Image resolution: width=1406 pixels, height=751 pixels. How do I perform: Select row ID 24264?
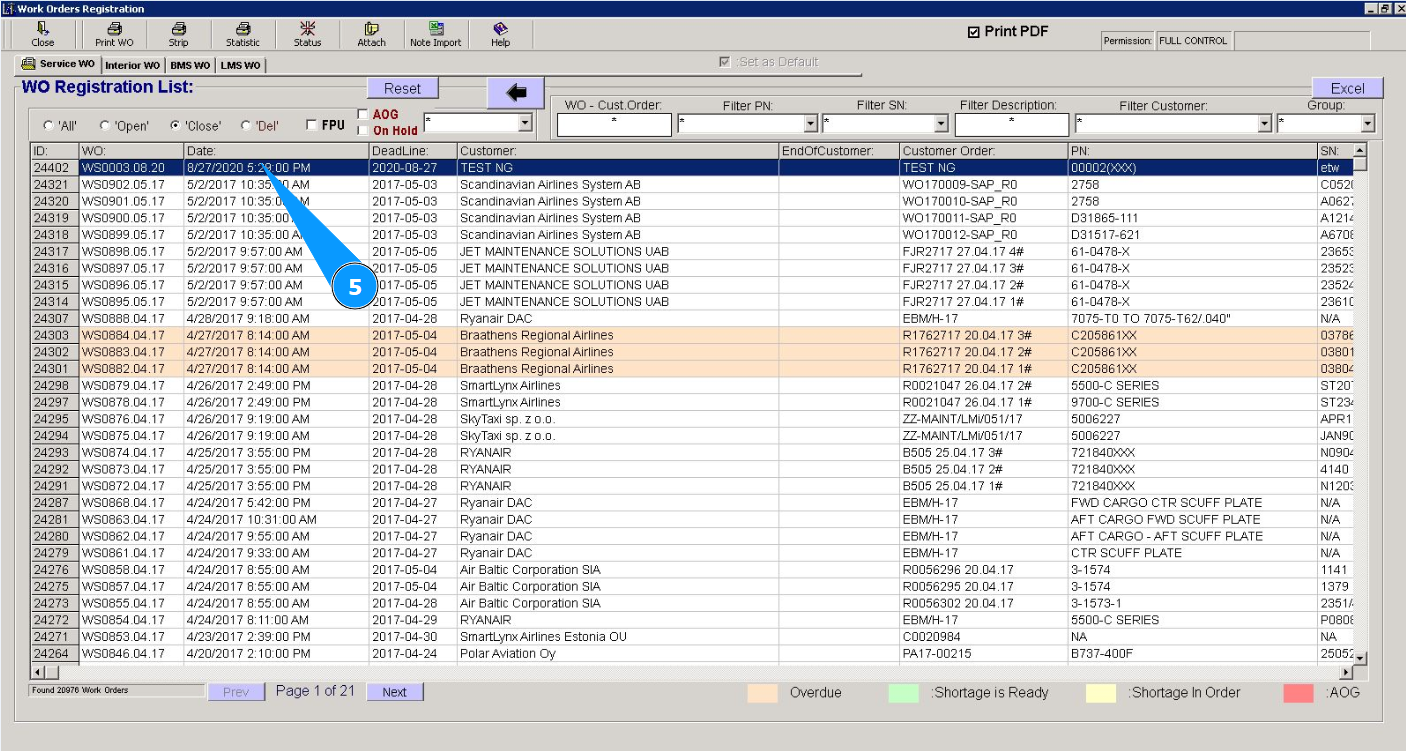pyautogui.click(x=55, y=654)
